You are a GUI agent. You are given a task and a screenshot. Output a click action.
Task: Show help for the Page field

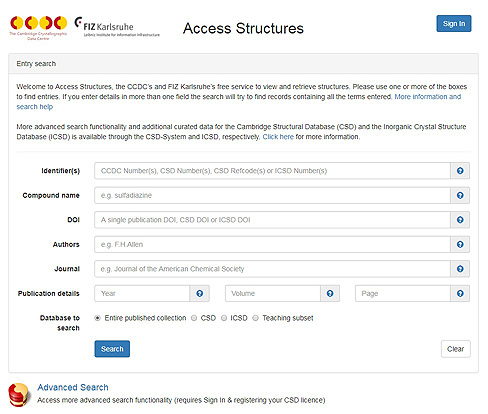coord(460,293)
